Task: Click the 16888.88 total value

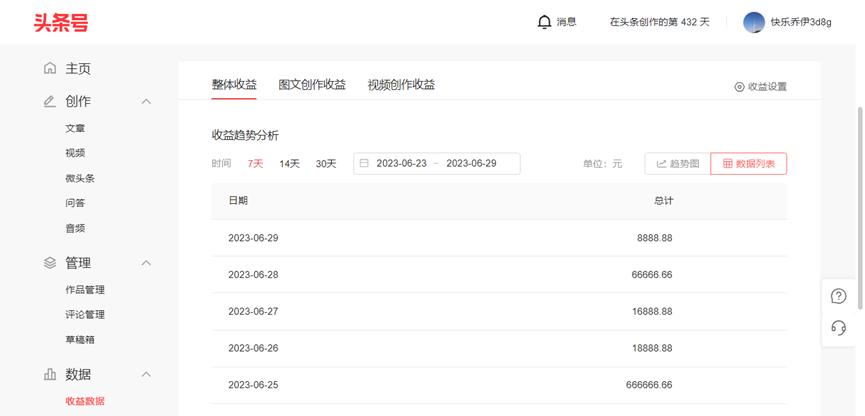Action: (652, 311)
